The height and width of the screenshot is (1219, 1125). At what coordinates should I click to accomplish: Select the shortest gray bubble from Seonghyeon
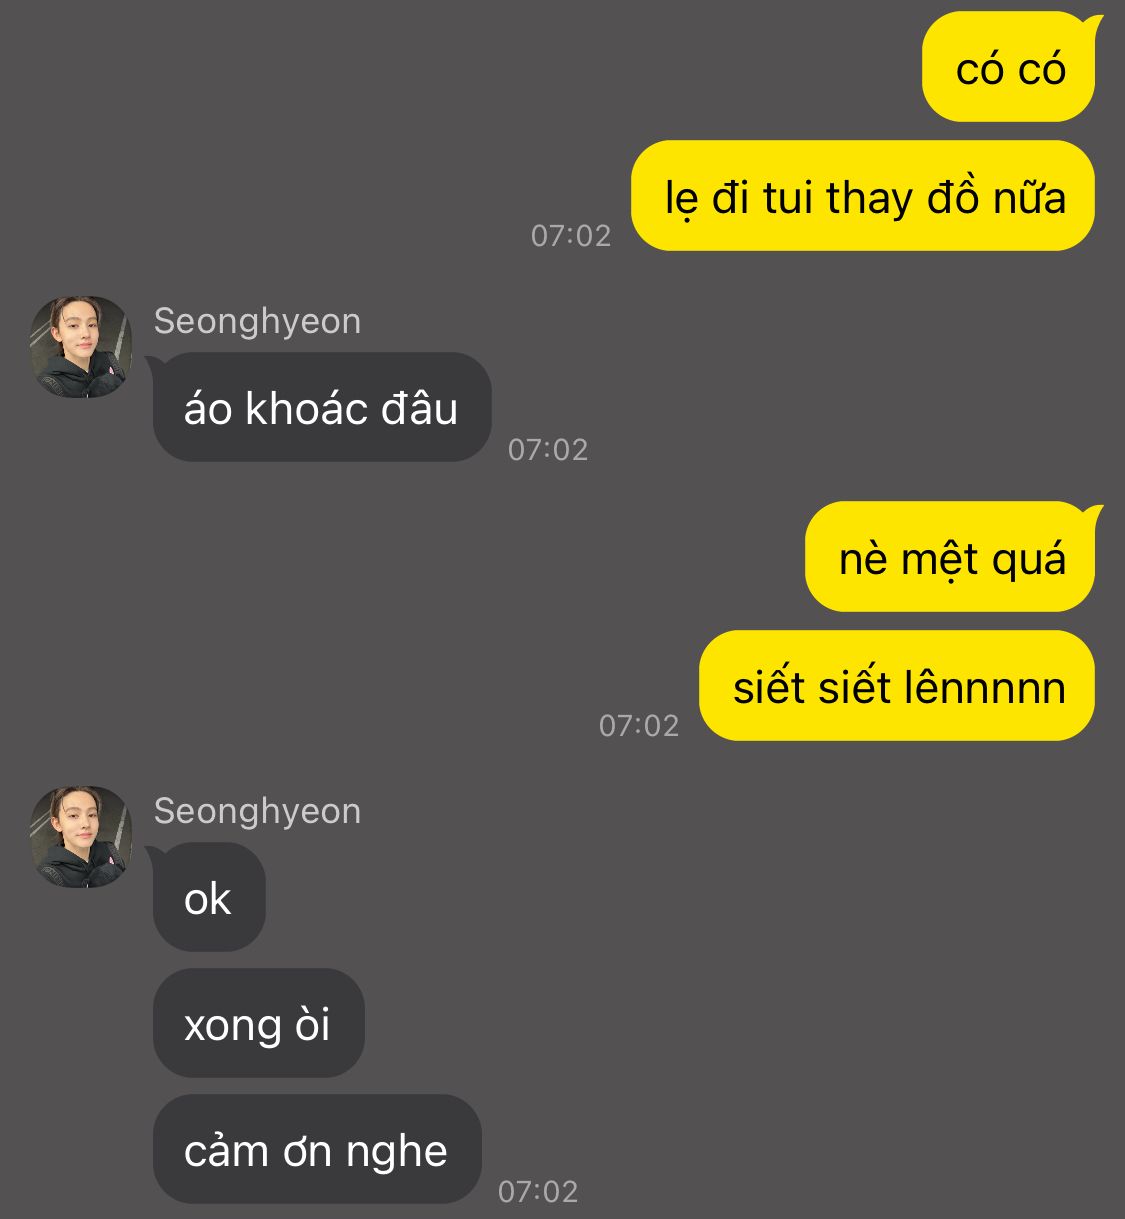coord(208,898)
